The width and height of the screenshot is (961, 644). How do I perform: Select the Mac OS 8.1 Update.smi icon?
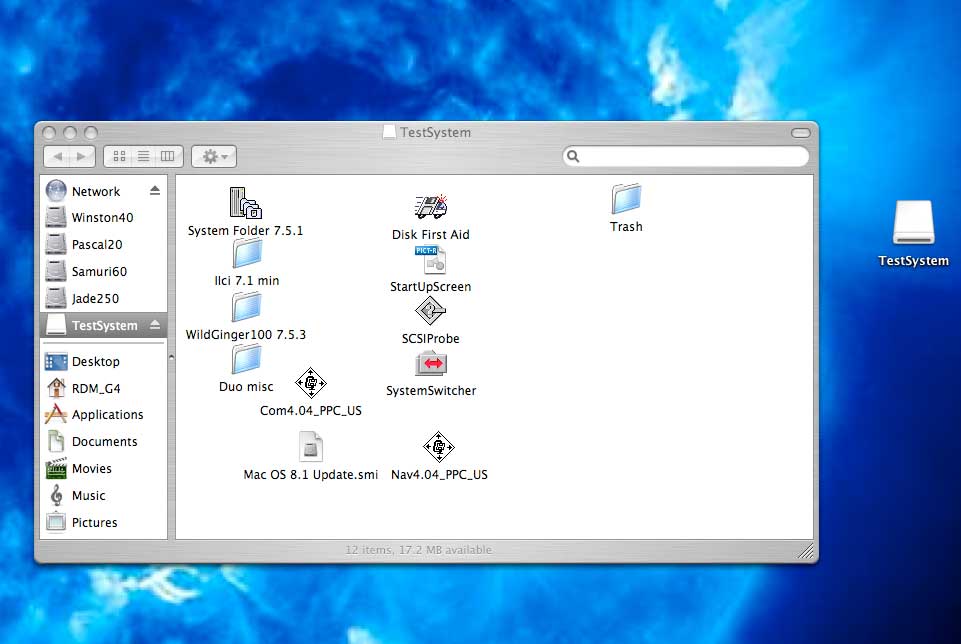coord(311,447)
